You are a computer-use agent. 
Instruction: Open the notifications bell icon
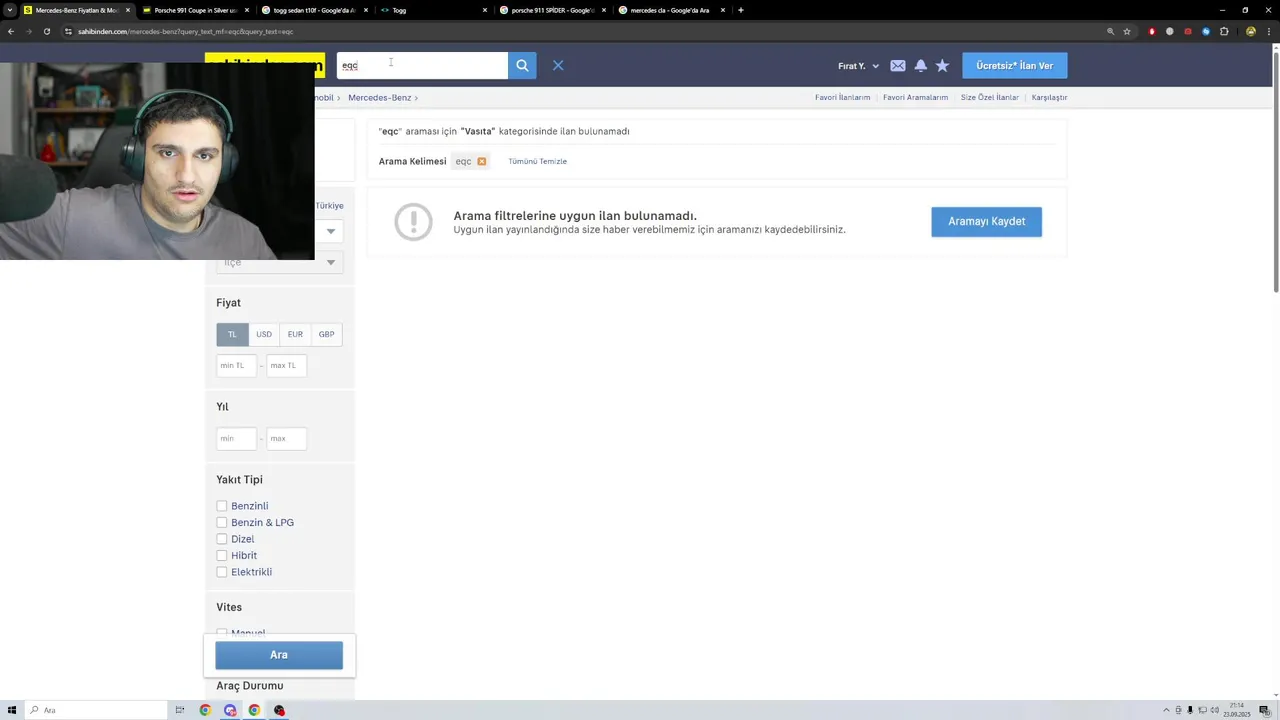[920, 66]
